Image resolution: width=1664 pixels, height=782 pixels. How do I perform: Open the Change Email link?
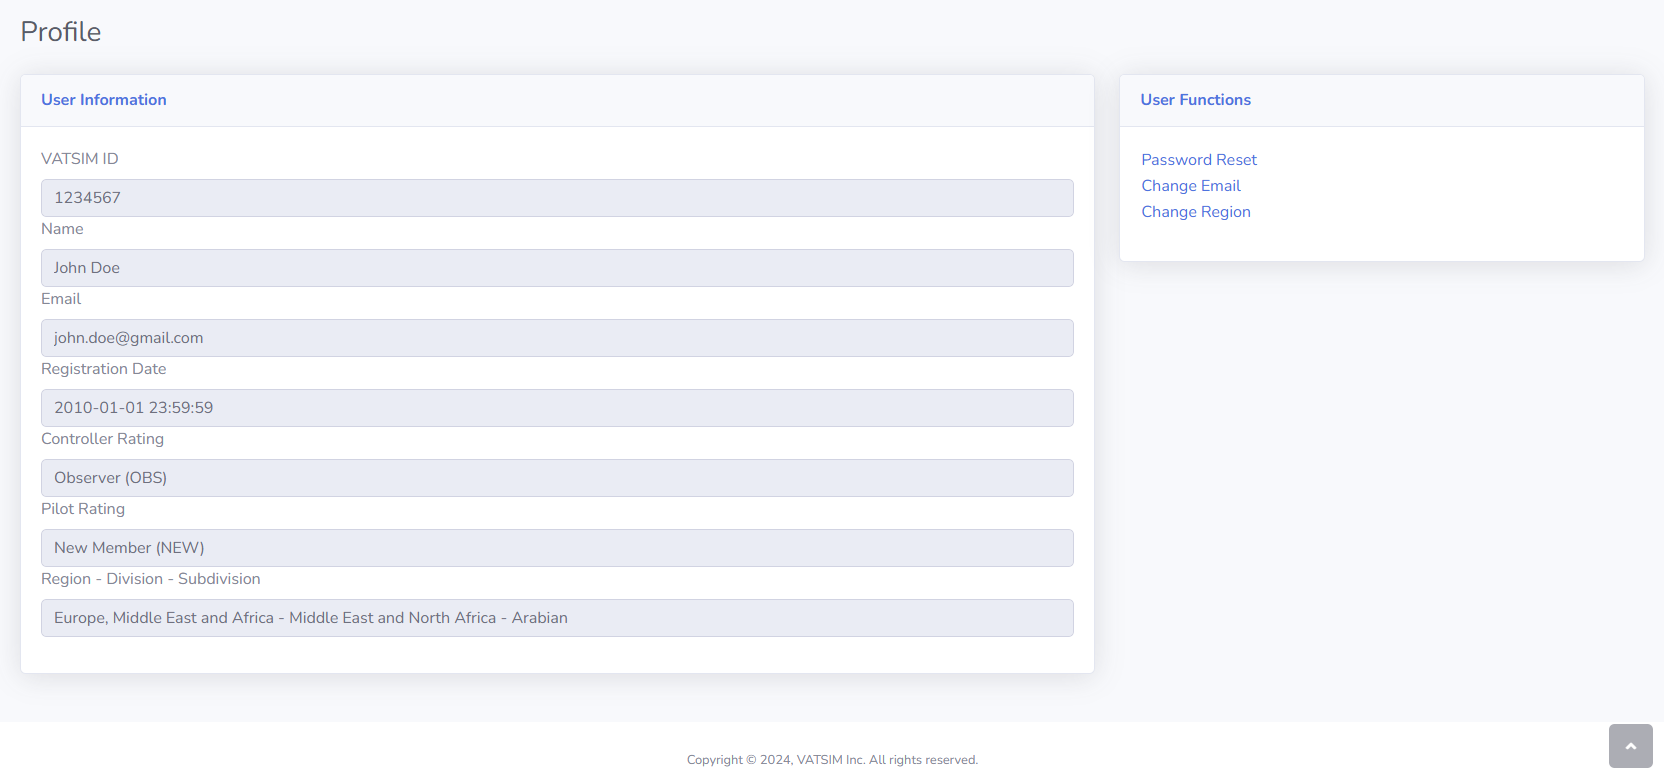(1191, 186)
